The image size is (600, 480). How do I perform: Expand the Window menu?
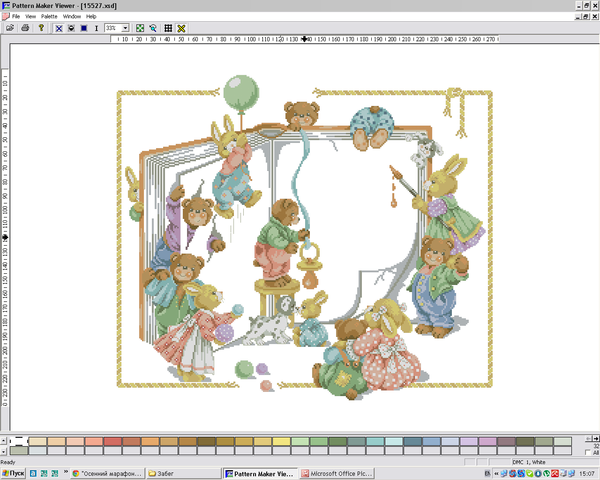(x=72, y=17)
